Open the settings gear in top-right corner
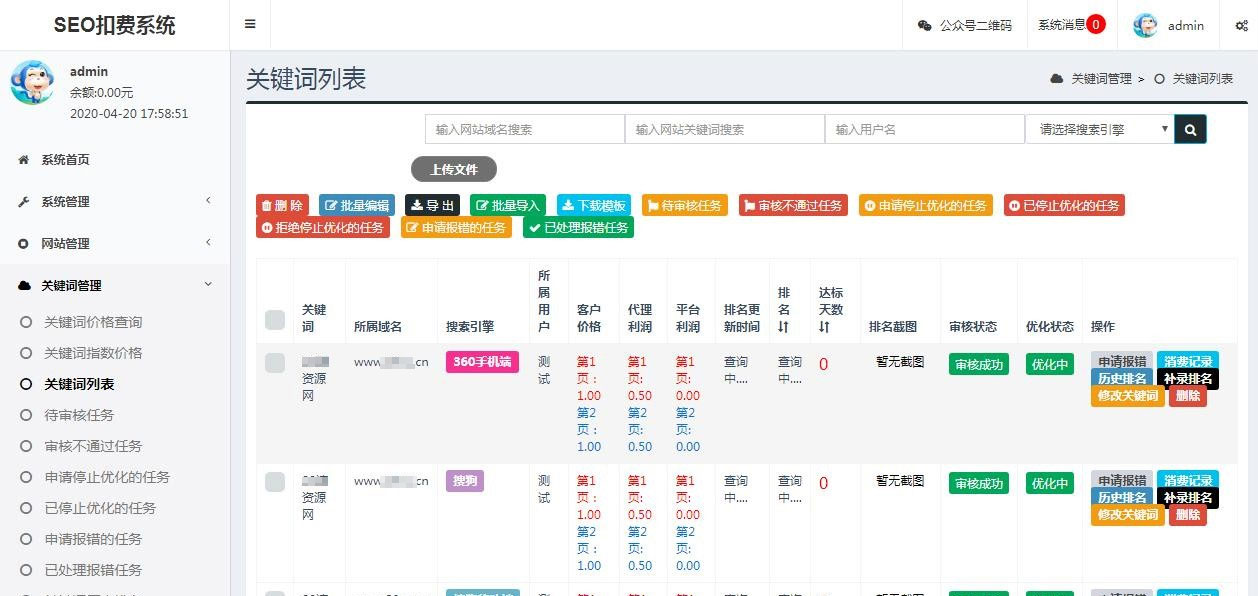Screen dimensions: 1258x596 coord(1240,24)
